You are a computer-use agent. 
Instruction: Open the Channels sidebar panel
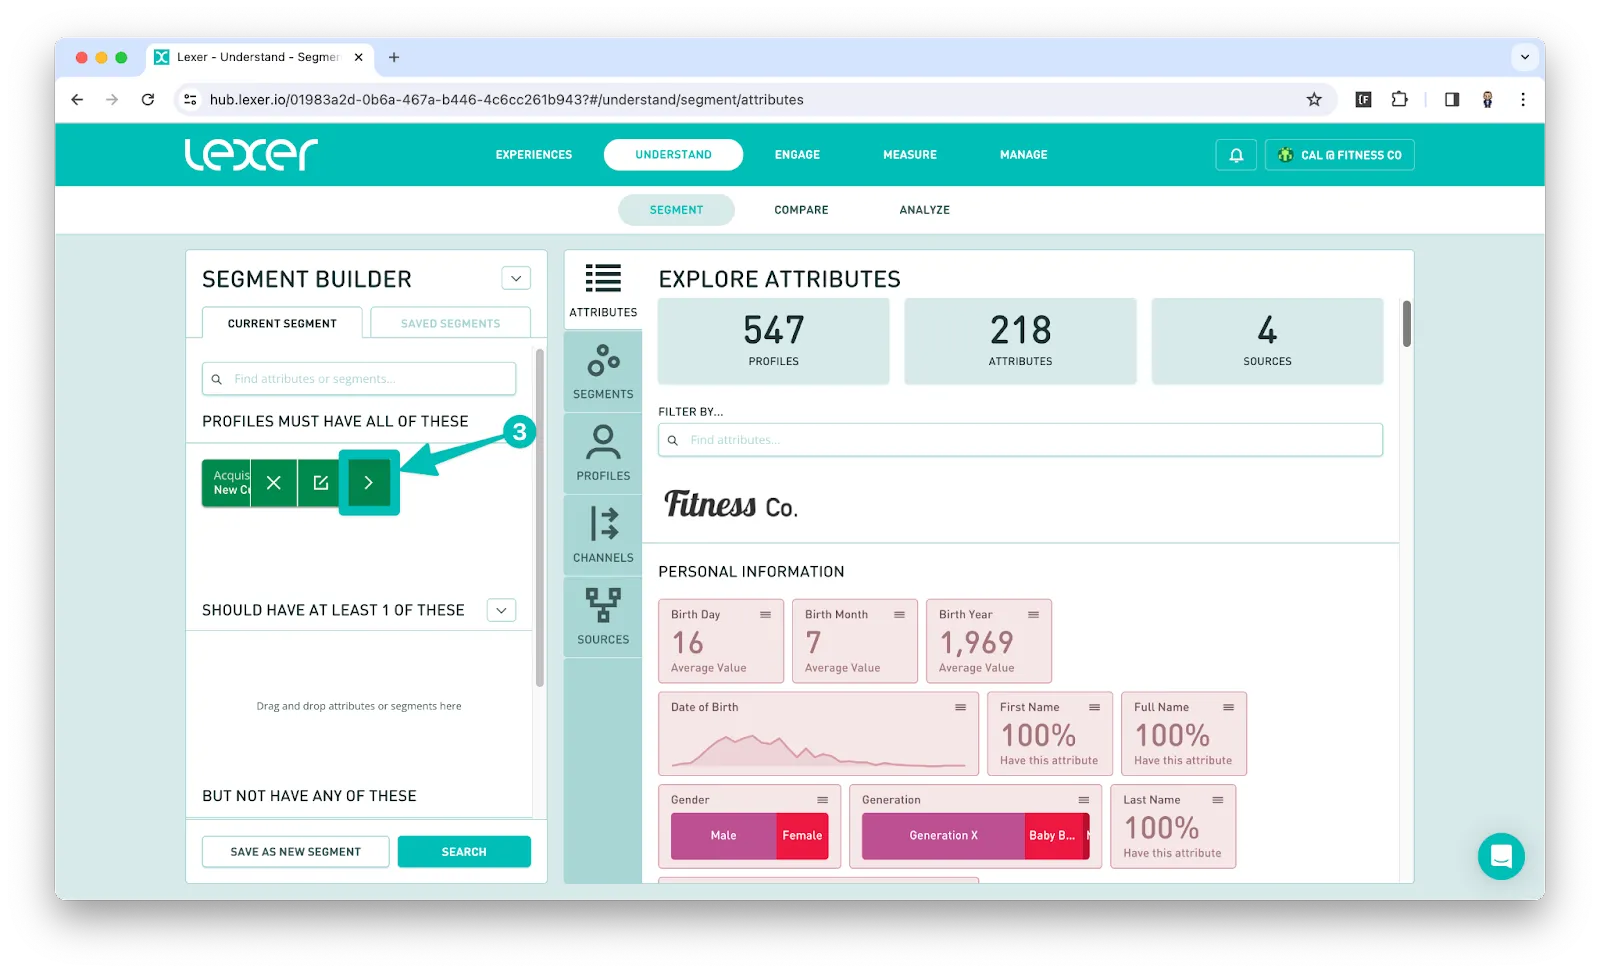(x=603, y=536)
